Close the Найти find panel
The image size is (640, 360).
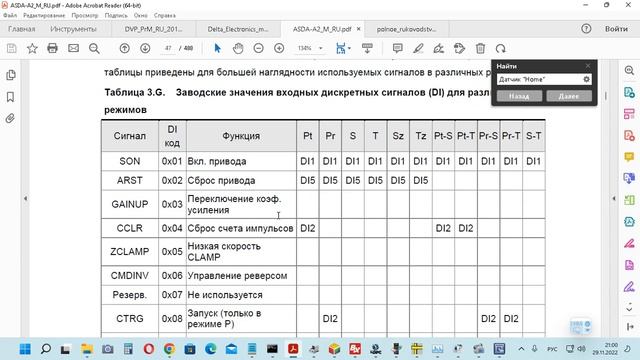[588, 66]
